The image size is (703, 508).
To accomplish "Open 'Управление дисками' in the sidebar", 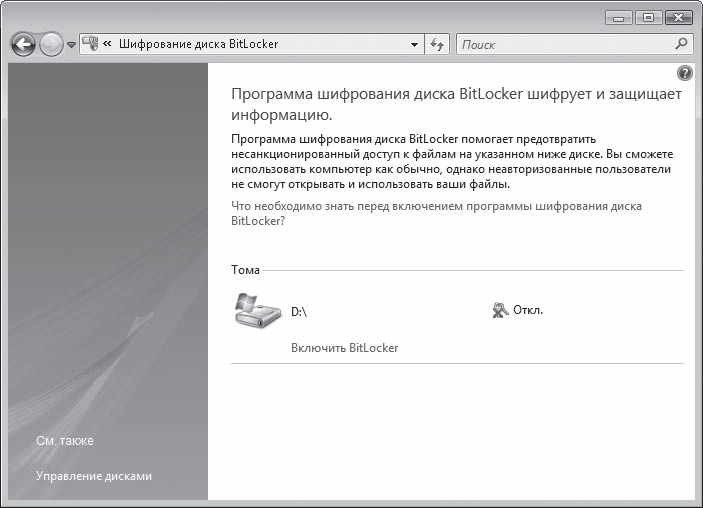I will [94, 476].
